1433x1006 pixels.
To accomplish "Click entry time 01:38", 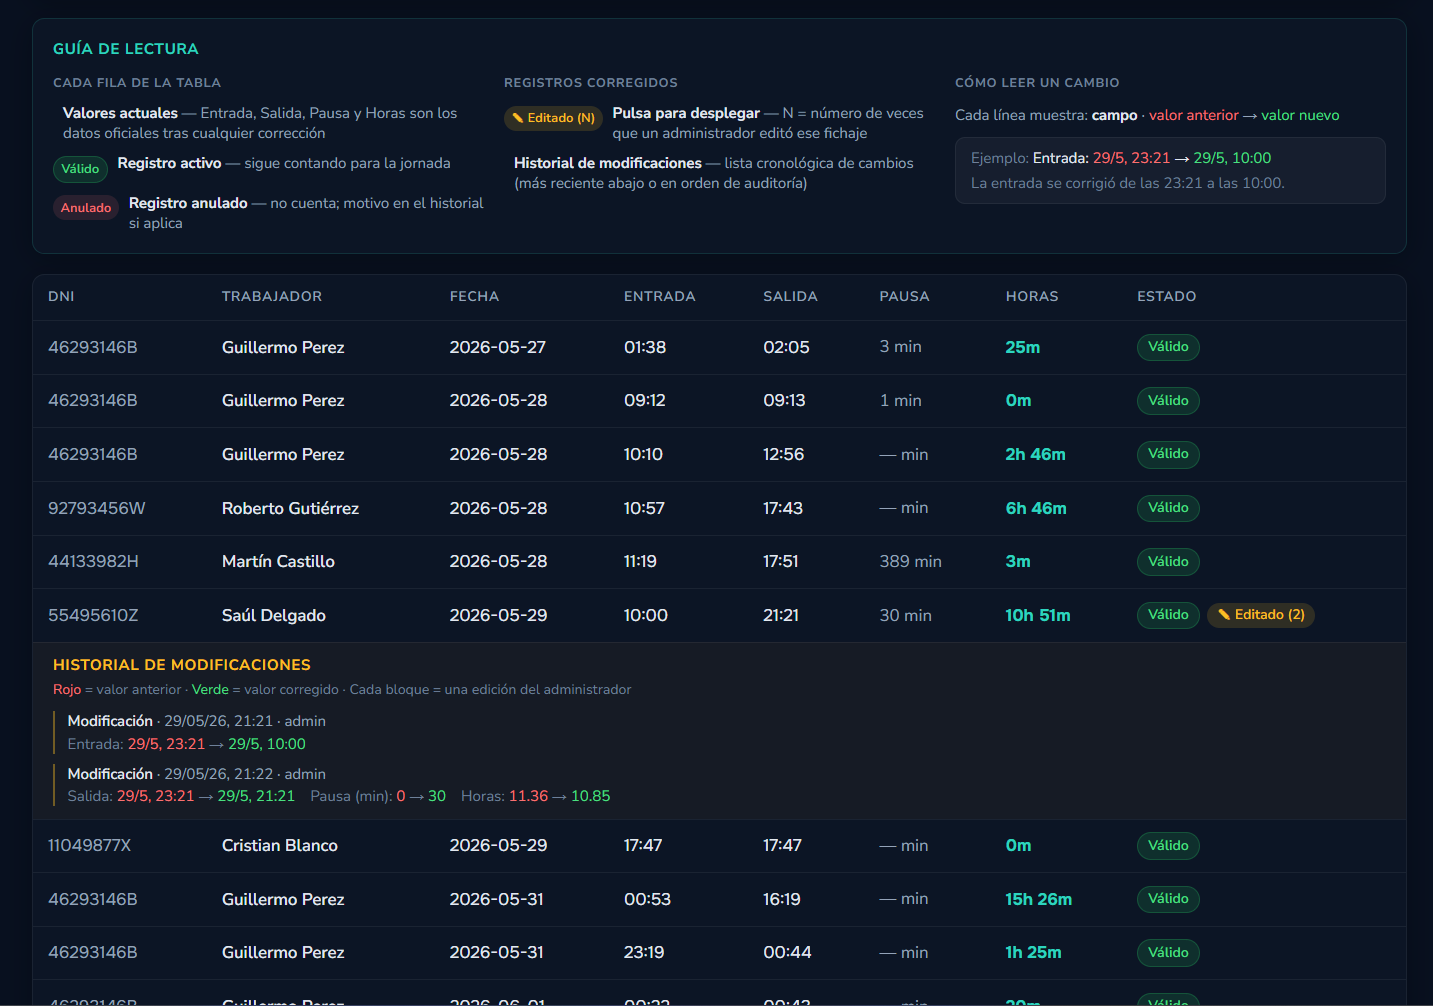I will (645, 347).
